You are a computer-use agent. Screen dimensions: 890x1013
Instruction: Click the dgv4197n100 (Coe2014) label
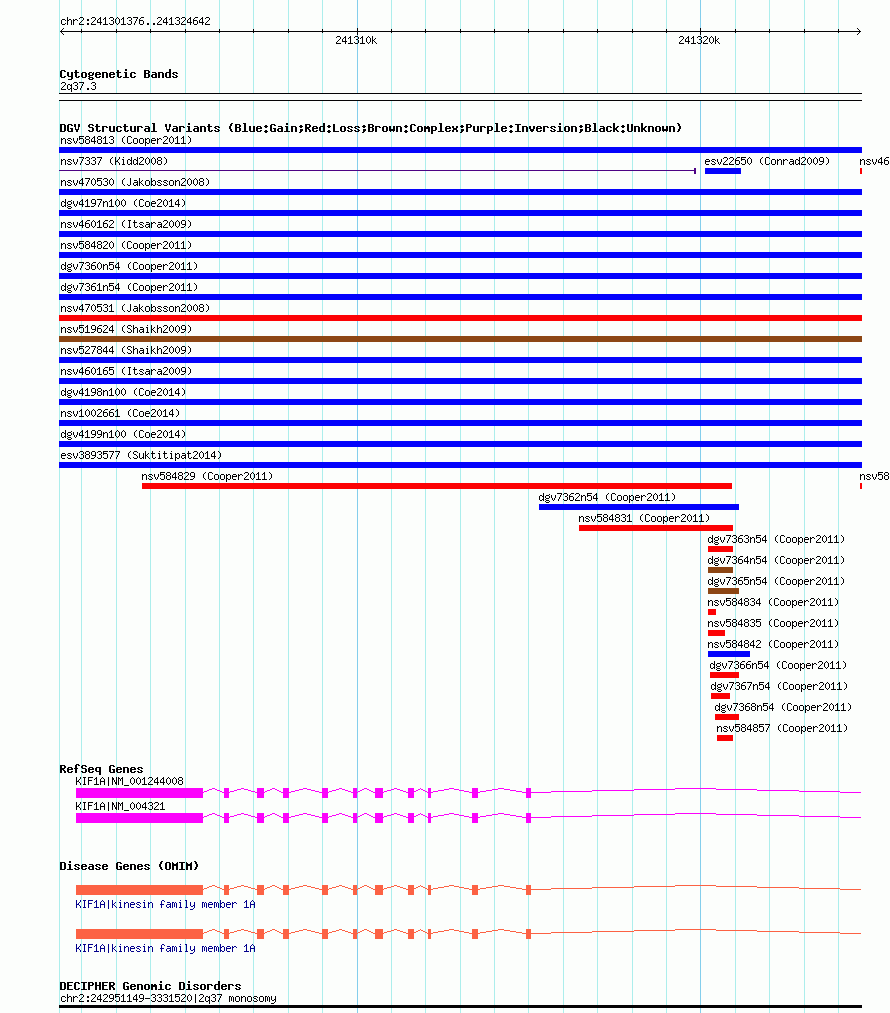coord(123,204)
